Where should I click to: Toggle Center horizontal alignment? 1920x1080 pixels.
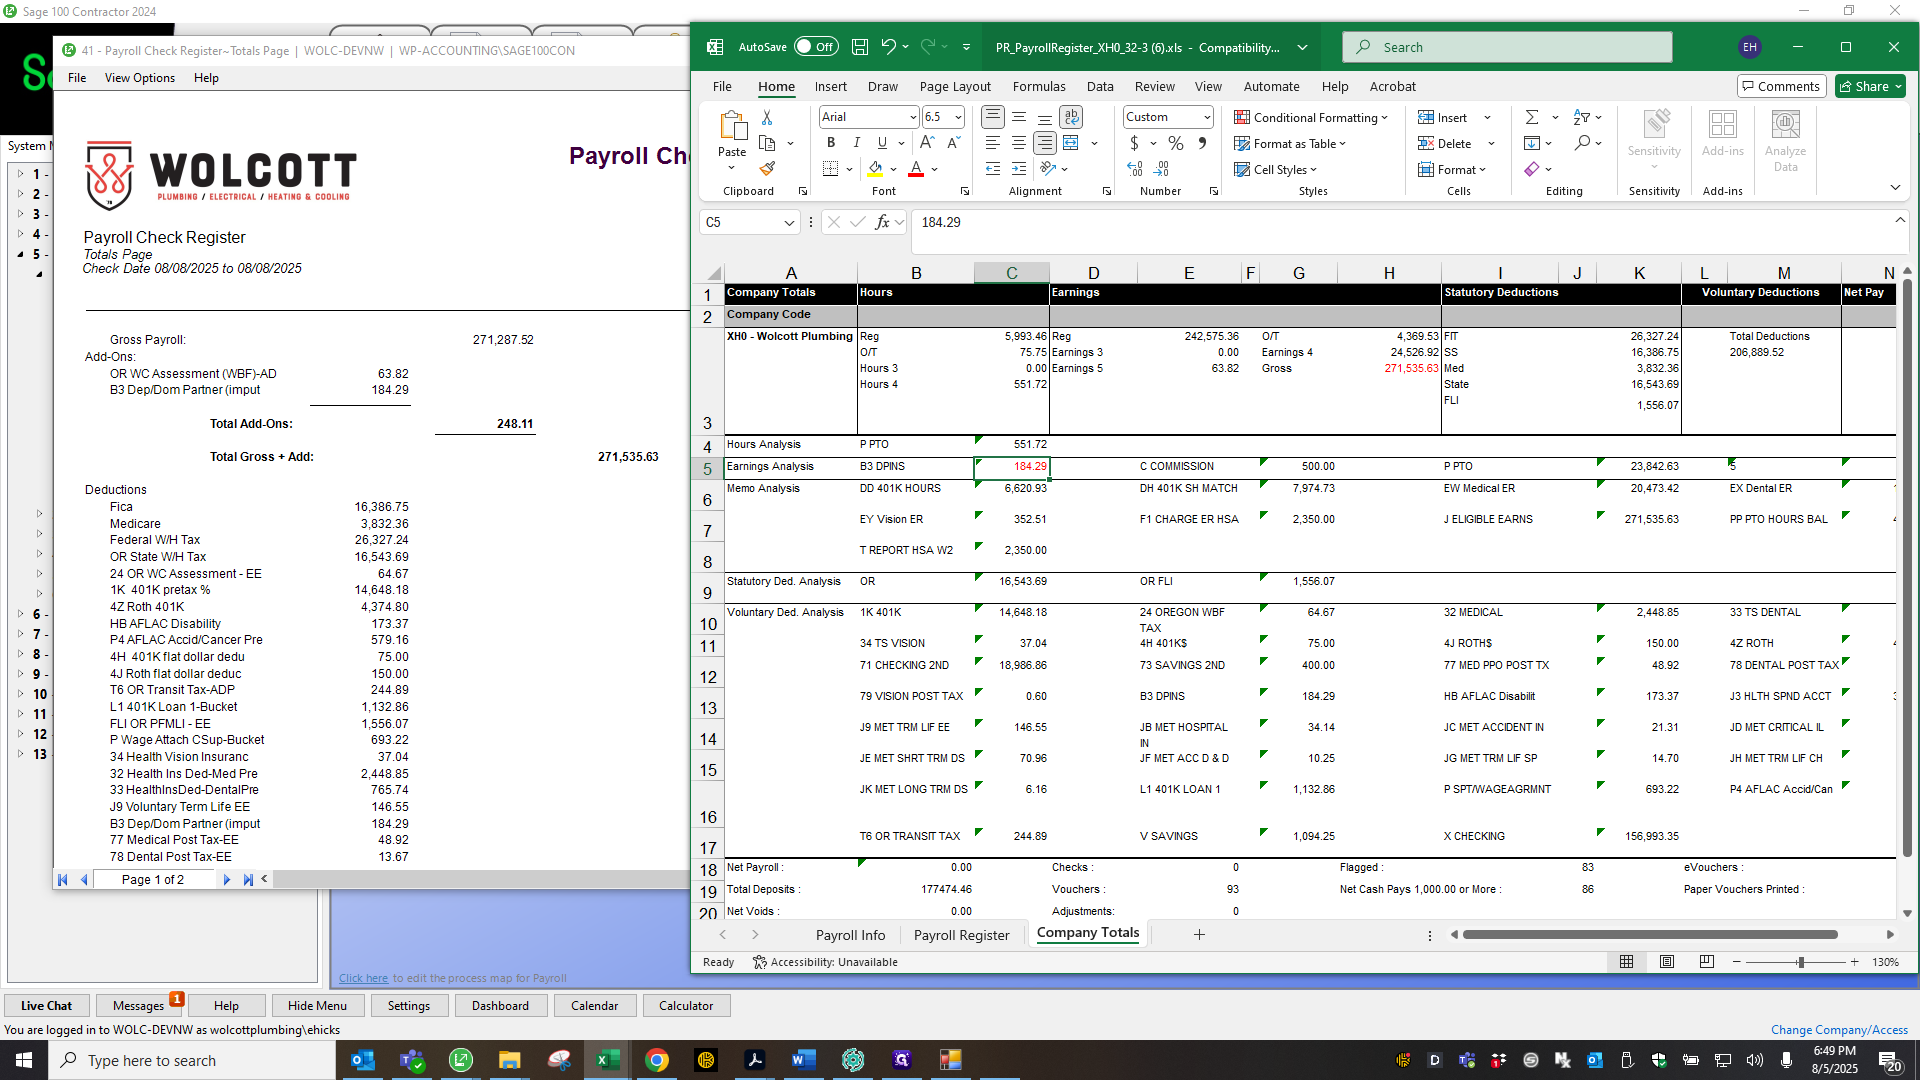pyautogui.click(x=1019, y=143)
